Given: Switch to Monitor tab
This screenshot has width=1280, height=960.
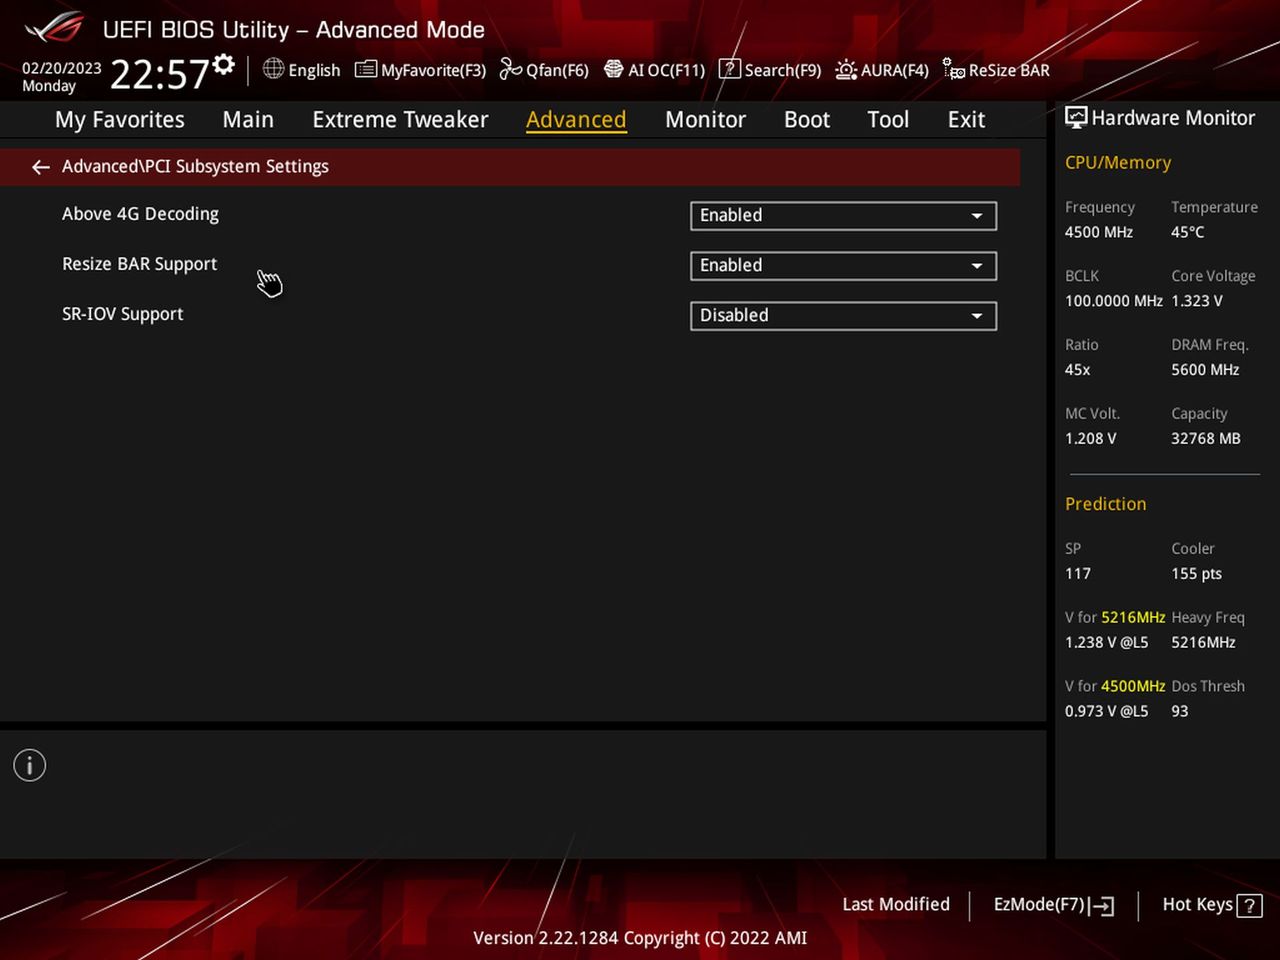Looking at the screenshot, I should pos(705,120).
